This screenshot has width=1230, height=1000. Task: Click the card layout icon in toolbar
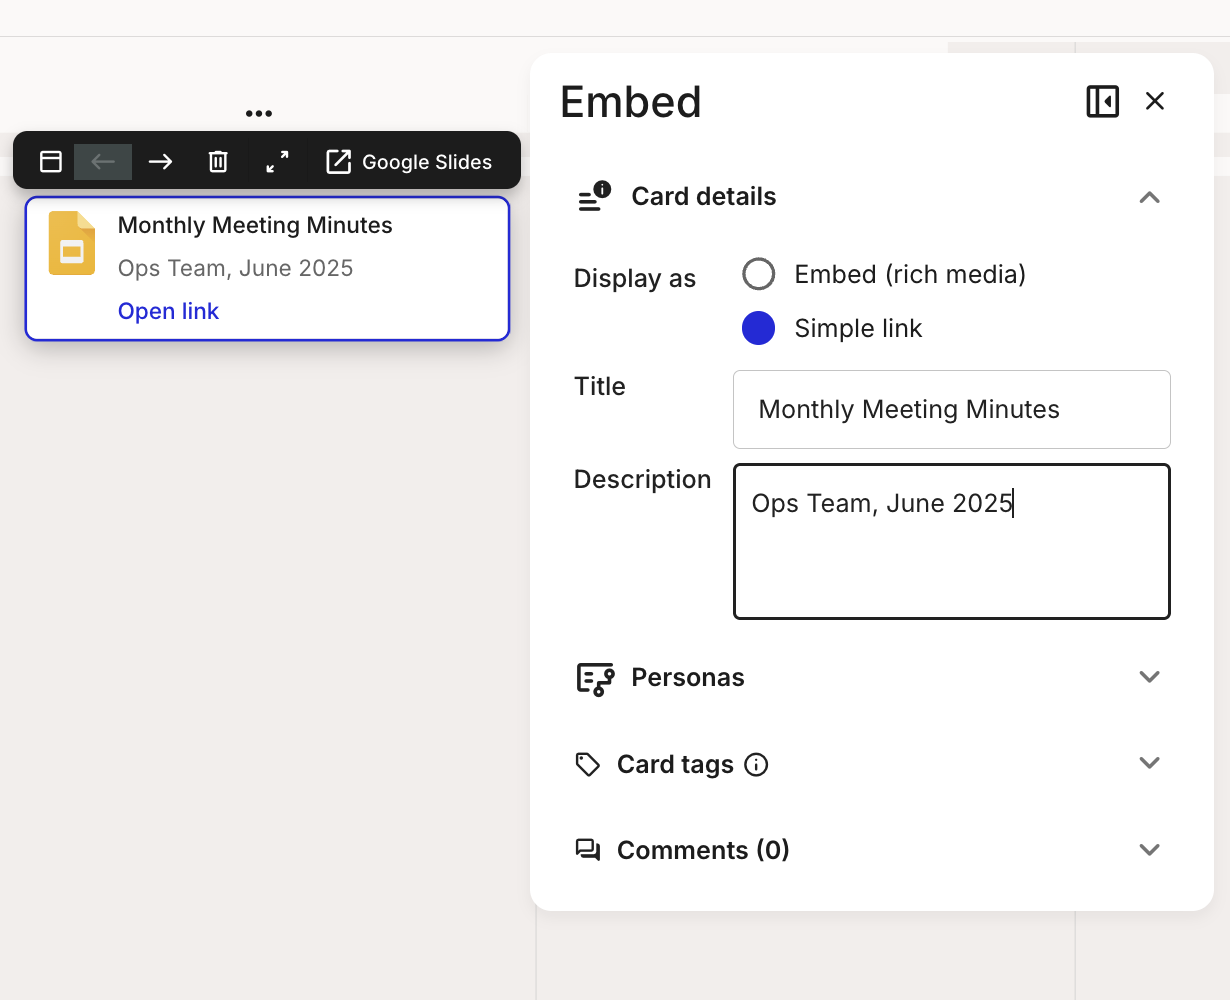[x=51, y=161]
